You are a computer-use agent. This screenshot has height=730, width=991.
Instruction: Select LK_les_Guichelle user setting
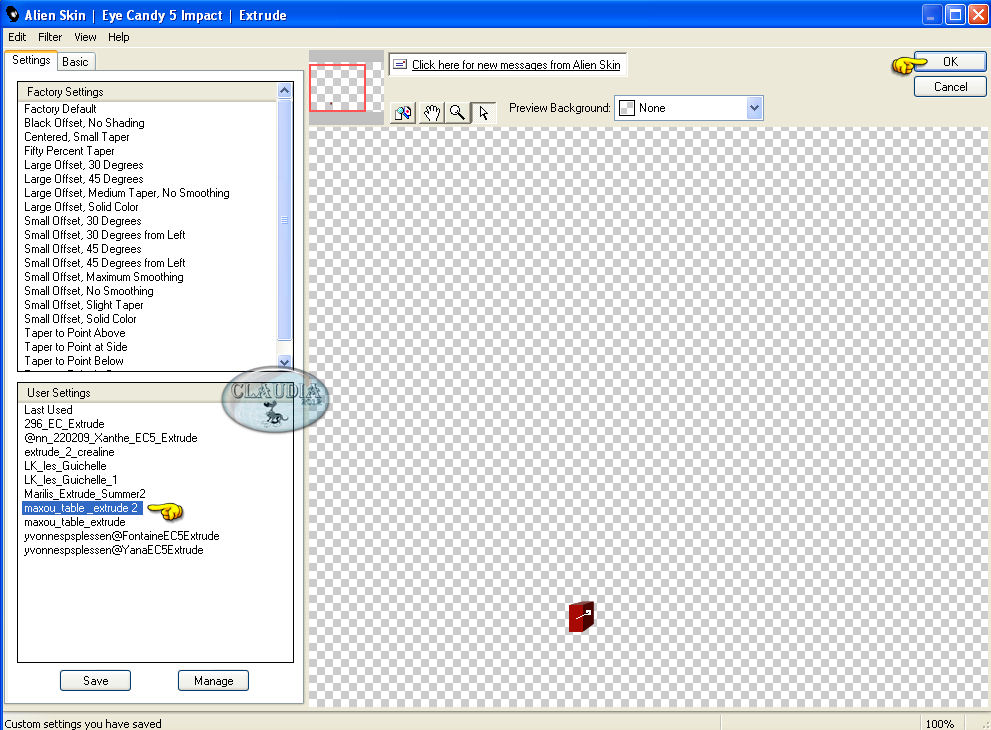[x=65, y=466]
